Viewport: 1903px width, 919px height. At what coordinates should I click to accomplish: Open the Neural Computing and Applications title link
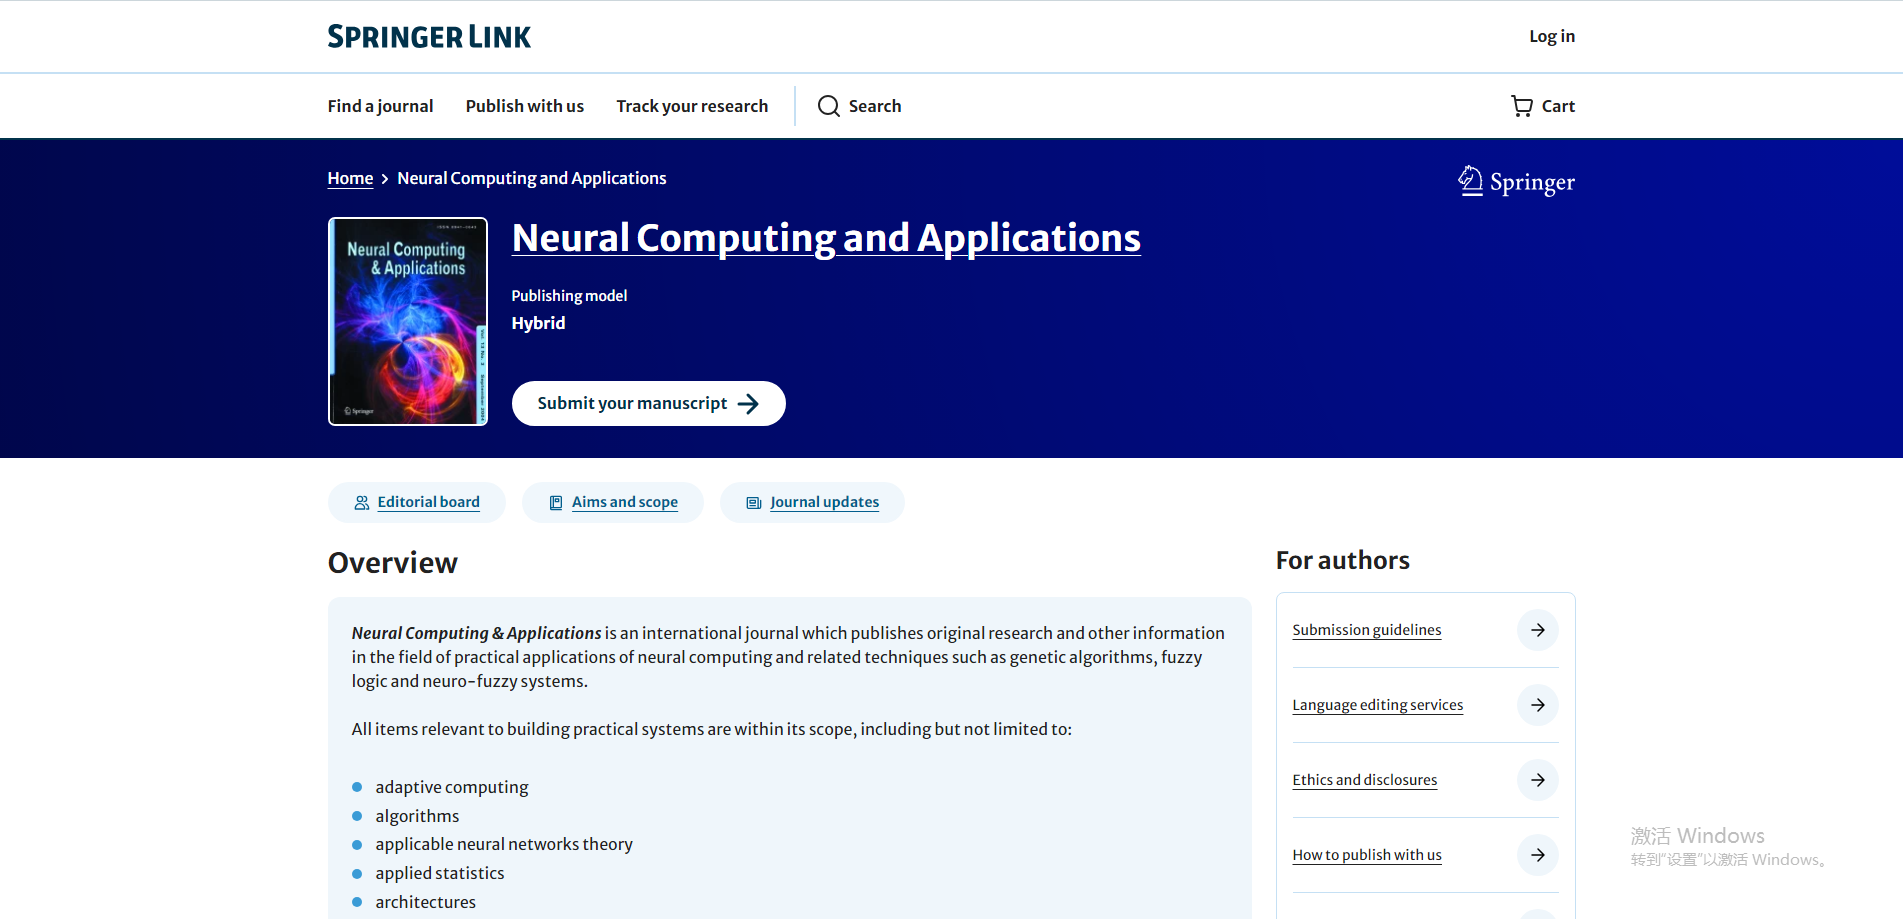[826, 238]
